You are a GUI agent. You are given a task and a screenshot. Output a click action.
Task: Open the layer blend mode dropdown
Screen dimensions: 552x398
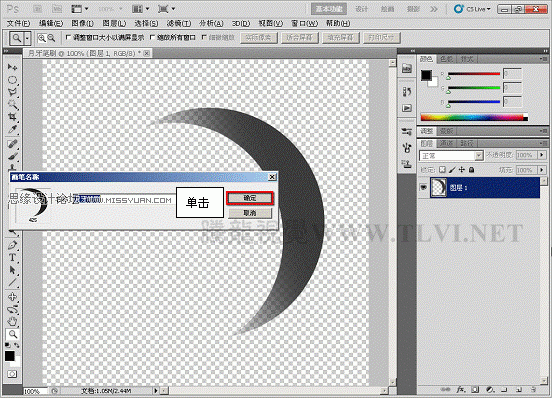point(451,155)
